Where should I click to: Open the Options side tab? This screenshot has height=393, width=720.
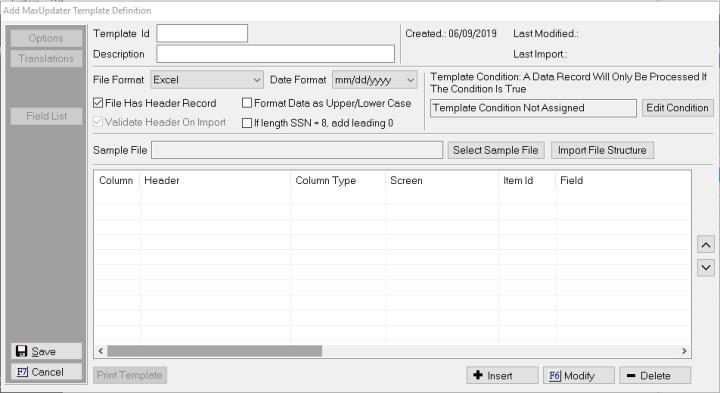click(46, 38)
